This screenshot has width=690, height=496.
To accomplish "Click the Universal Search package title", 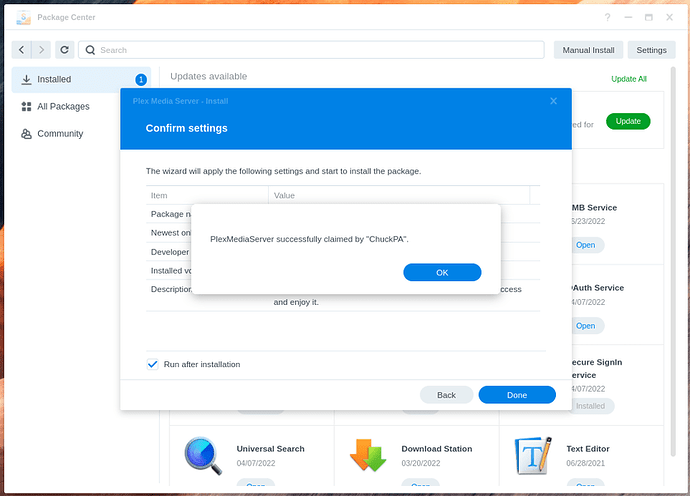I will [x=270, y=448].
